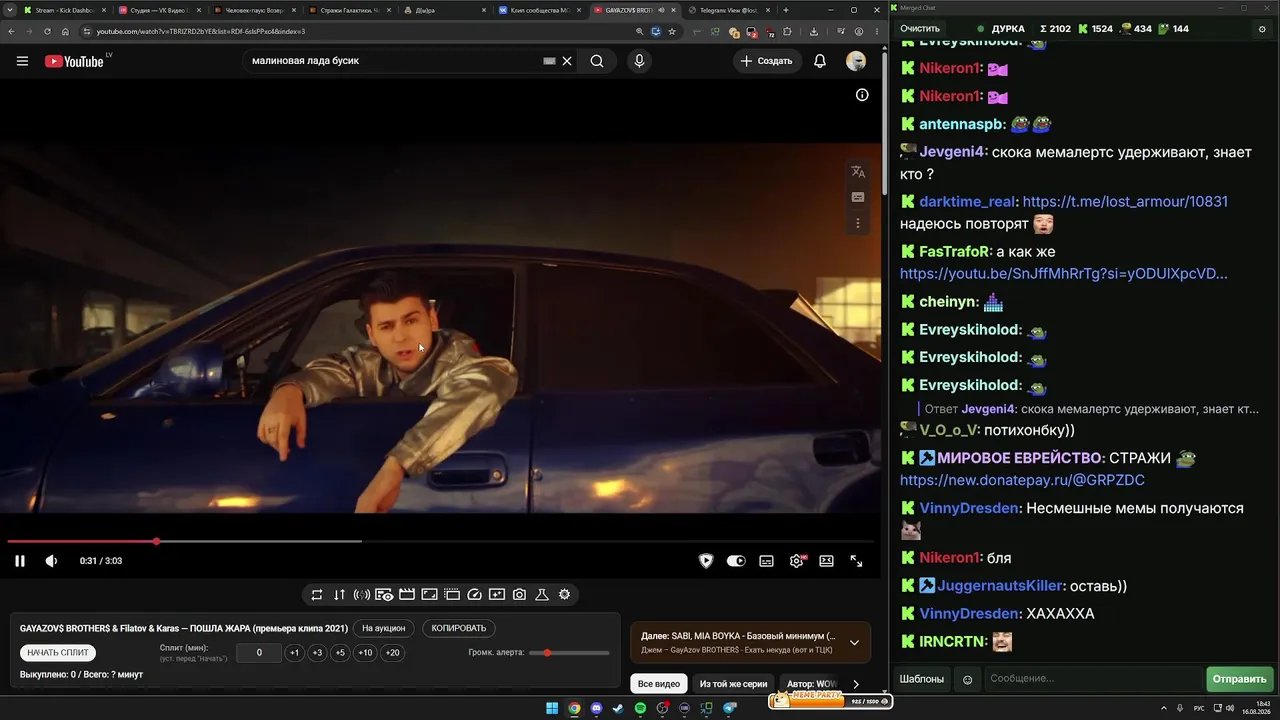Click the Отправить send button

click(1240, 679)
